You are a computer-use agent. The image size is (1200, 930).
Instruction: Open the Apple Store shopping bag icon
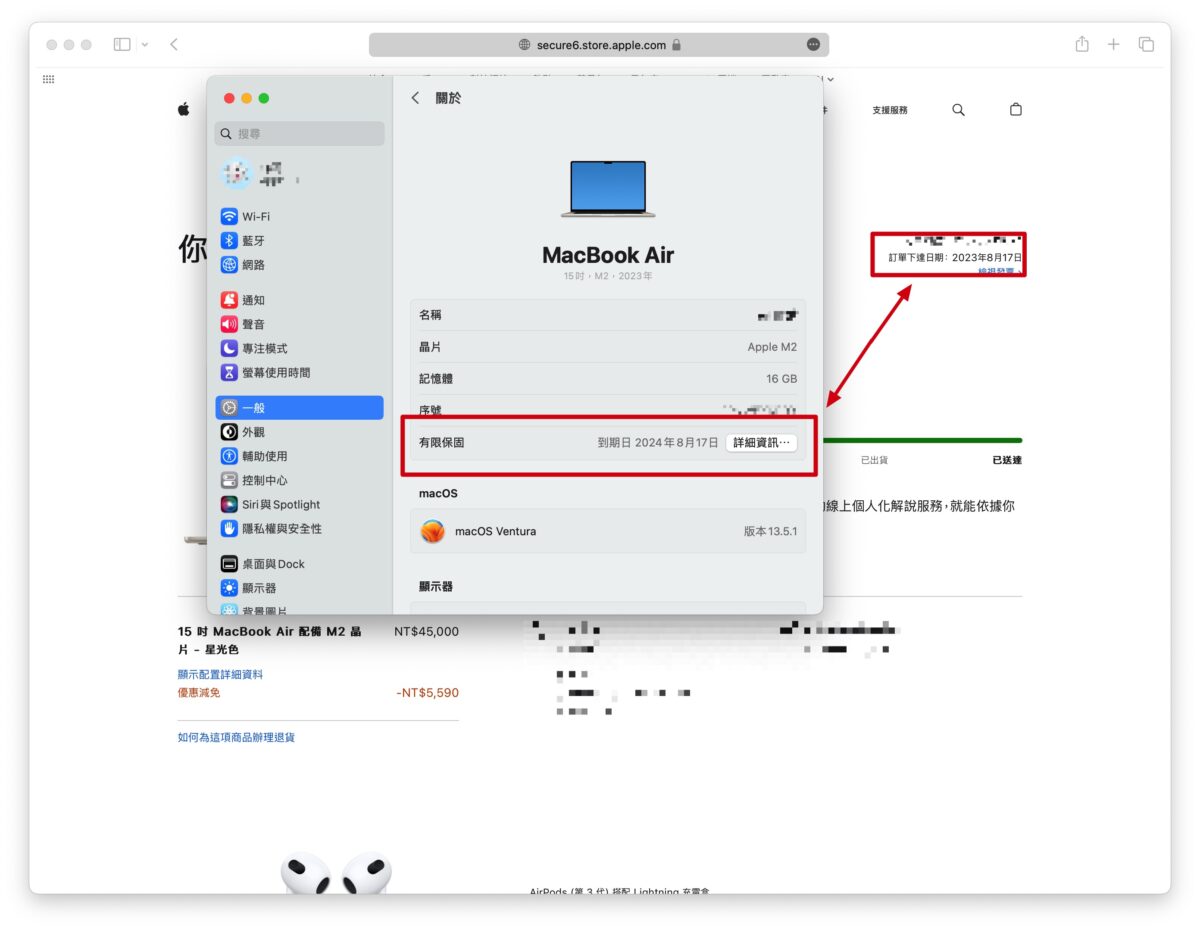tap(1016, 110)
